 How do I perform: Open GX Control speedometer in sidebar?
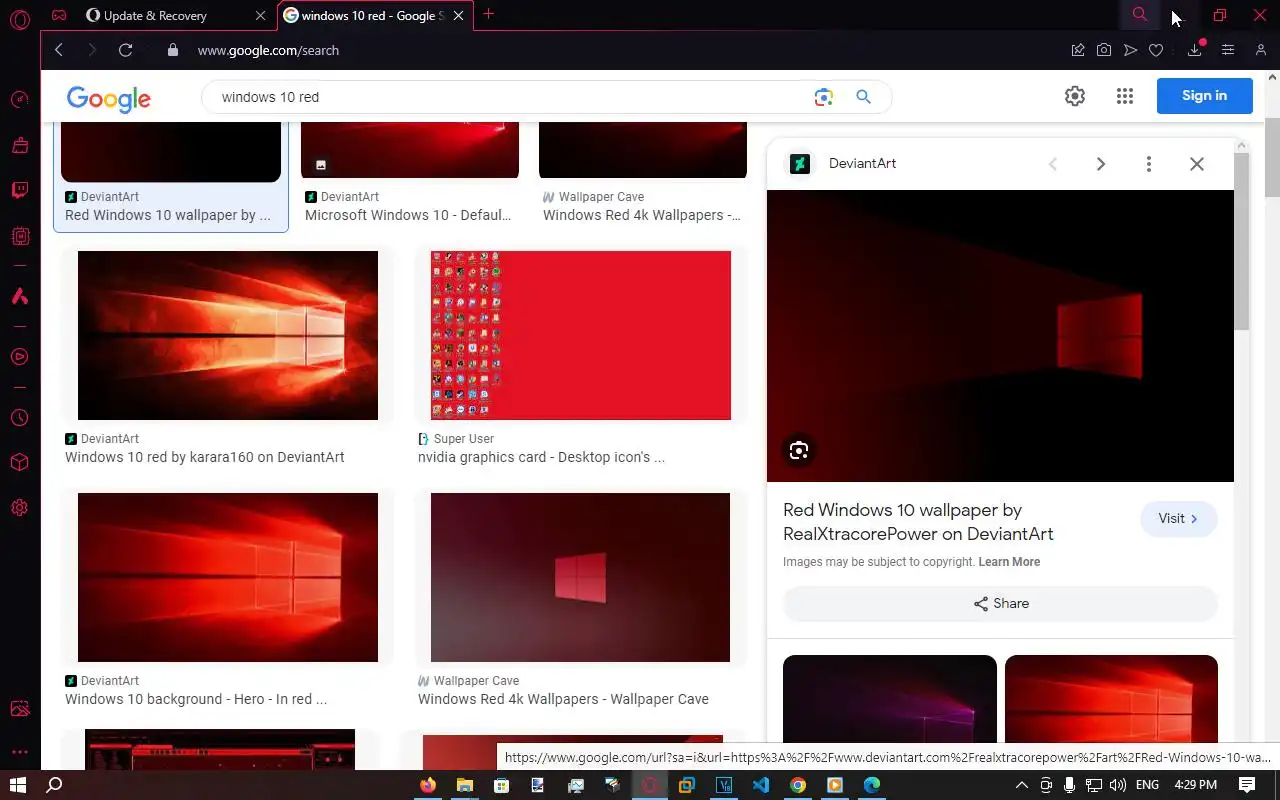19,100
